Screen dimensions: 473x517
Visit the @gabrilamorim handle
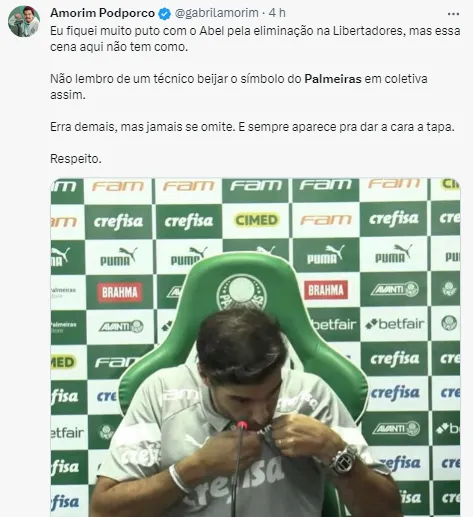[217, 13]
